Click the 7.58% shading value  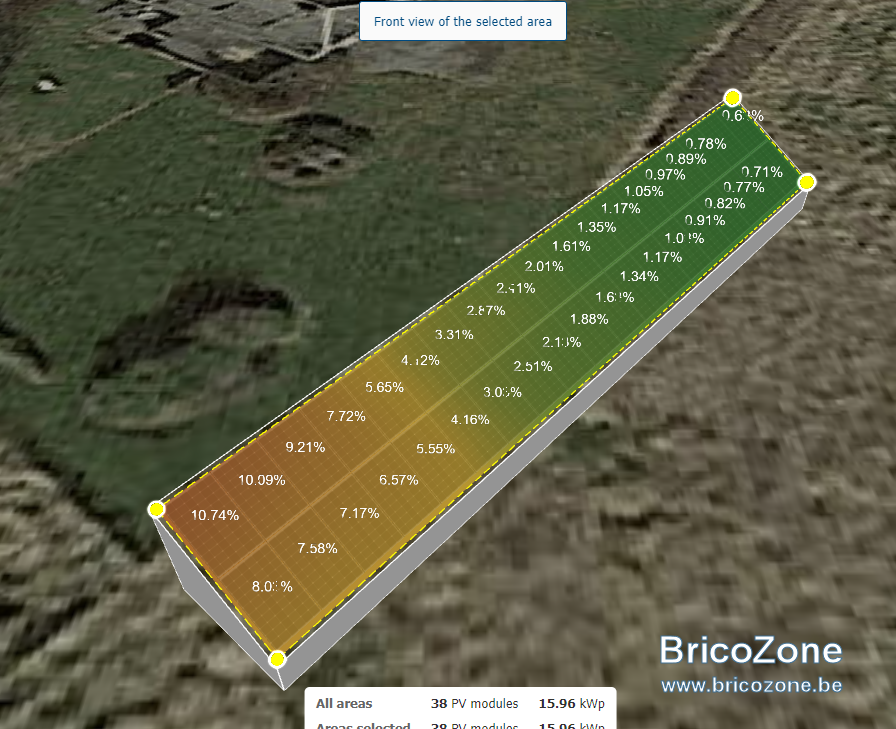[318, 548]
